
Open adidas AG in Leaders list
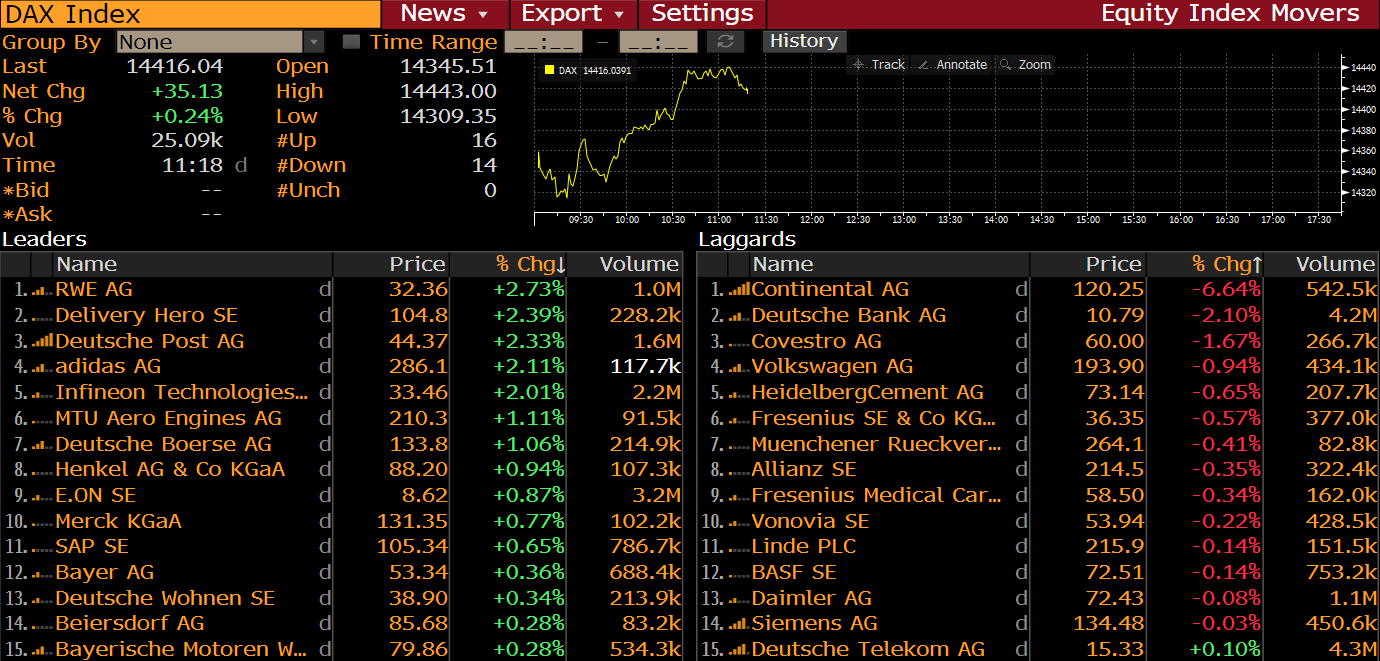pyautogui.click(x=108, y=367)
